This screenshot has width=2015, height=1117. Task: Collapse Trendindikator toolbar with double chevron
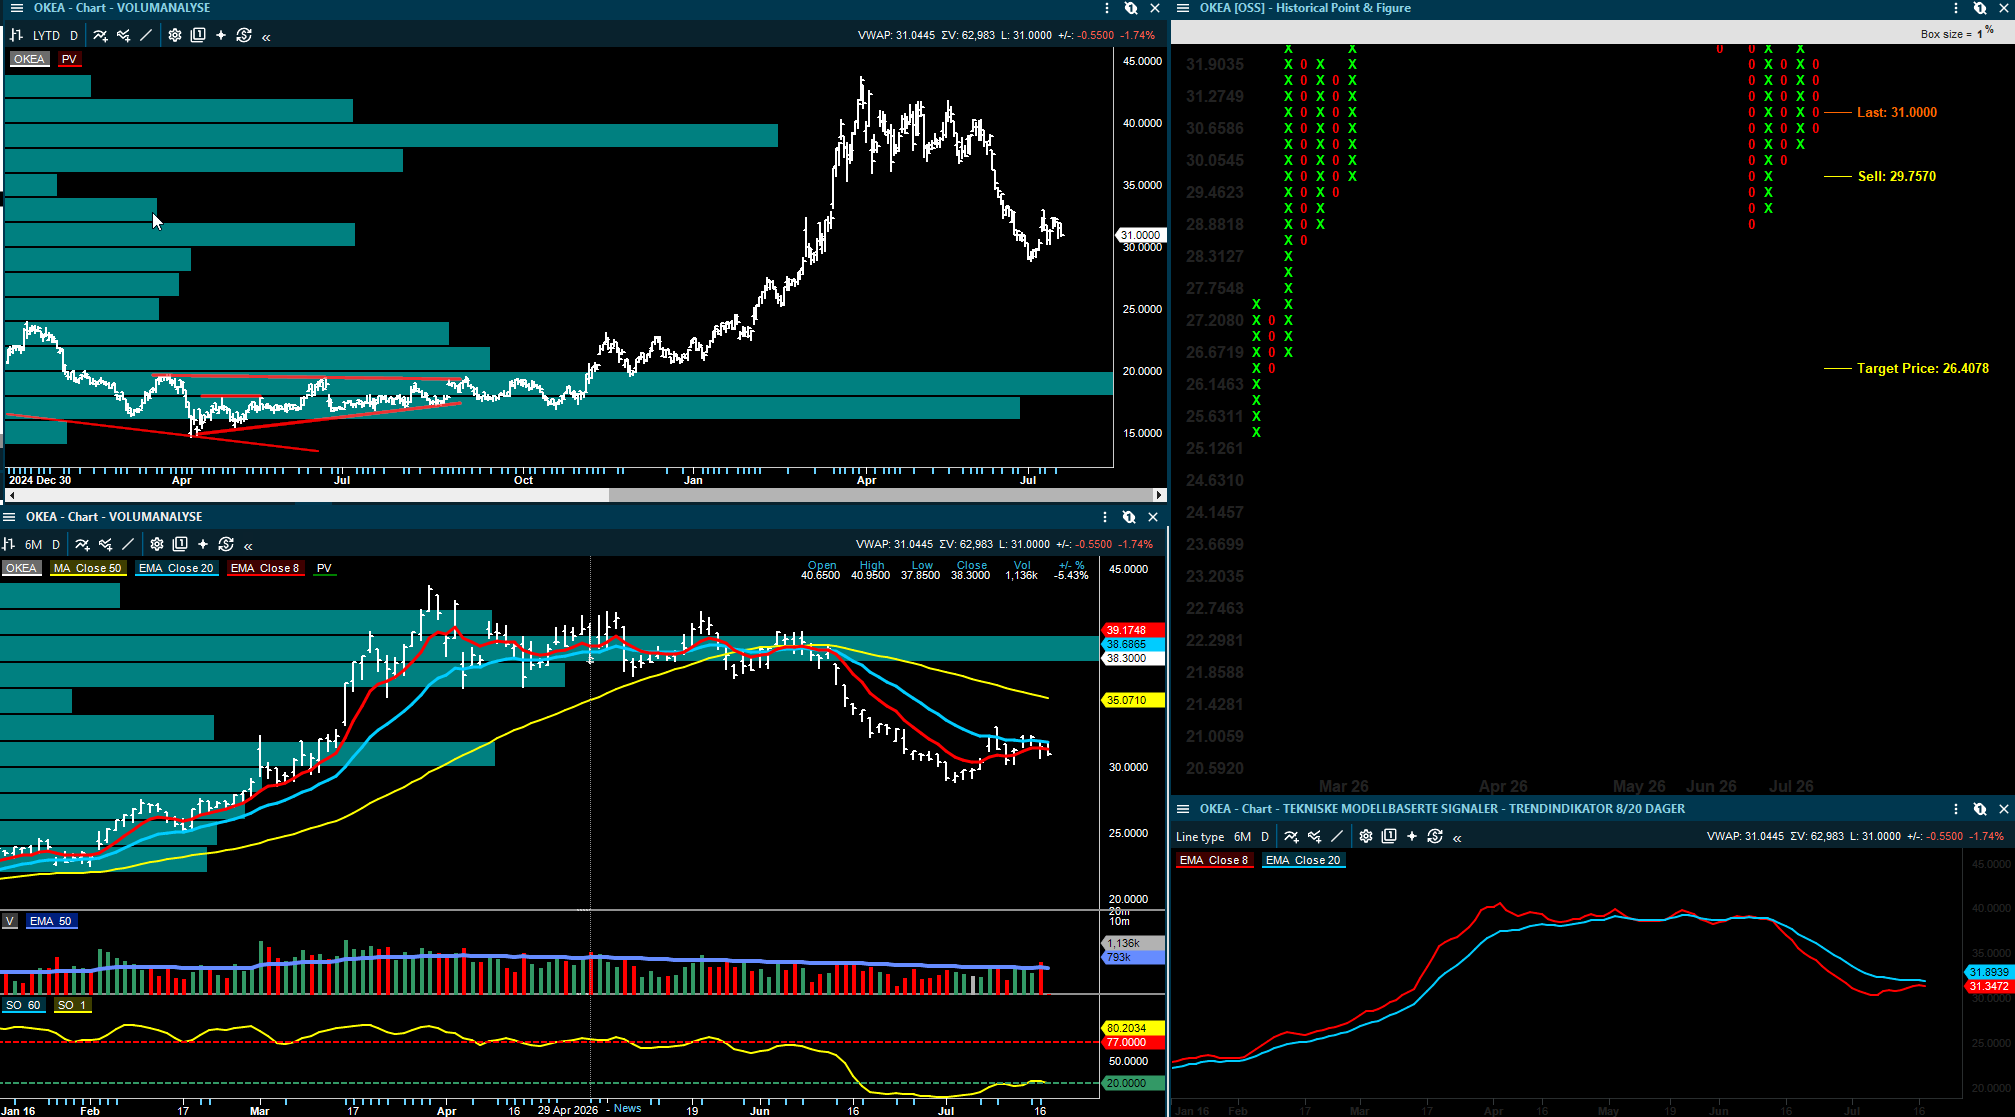1457,837
